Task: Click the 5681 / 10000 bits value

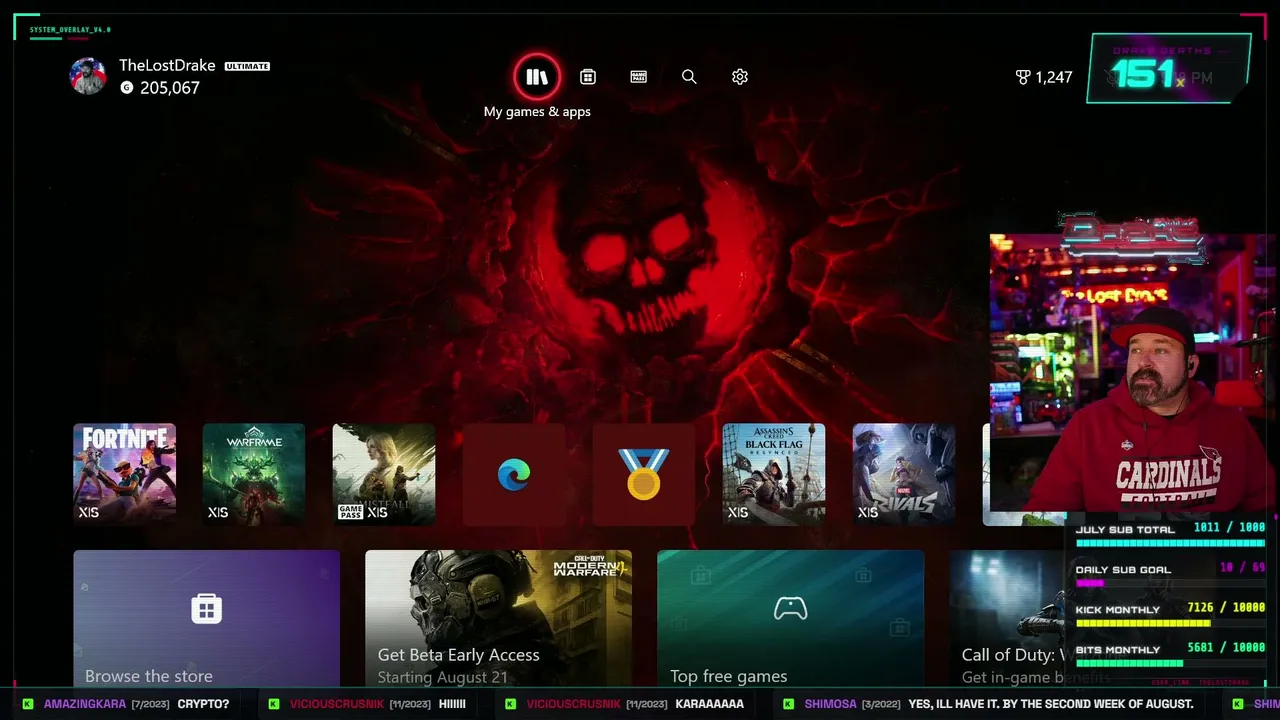Action: tap(1226, 648)
